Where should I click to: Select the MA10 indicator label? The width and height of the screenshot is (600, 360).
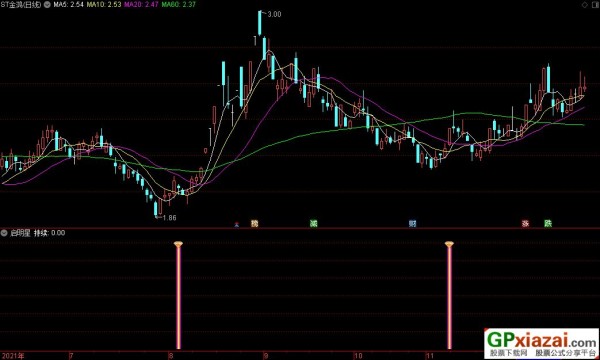(104, 5)
